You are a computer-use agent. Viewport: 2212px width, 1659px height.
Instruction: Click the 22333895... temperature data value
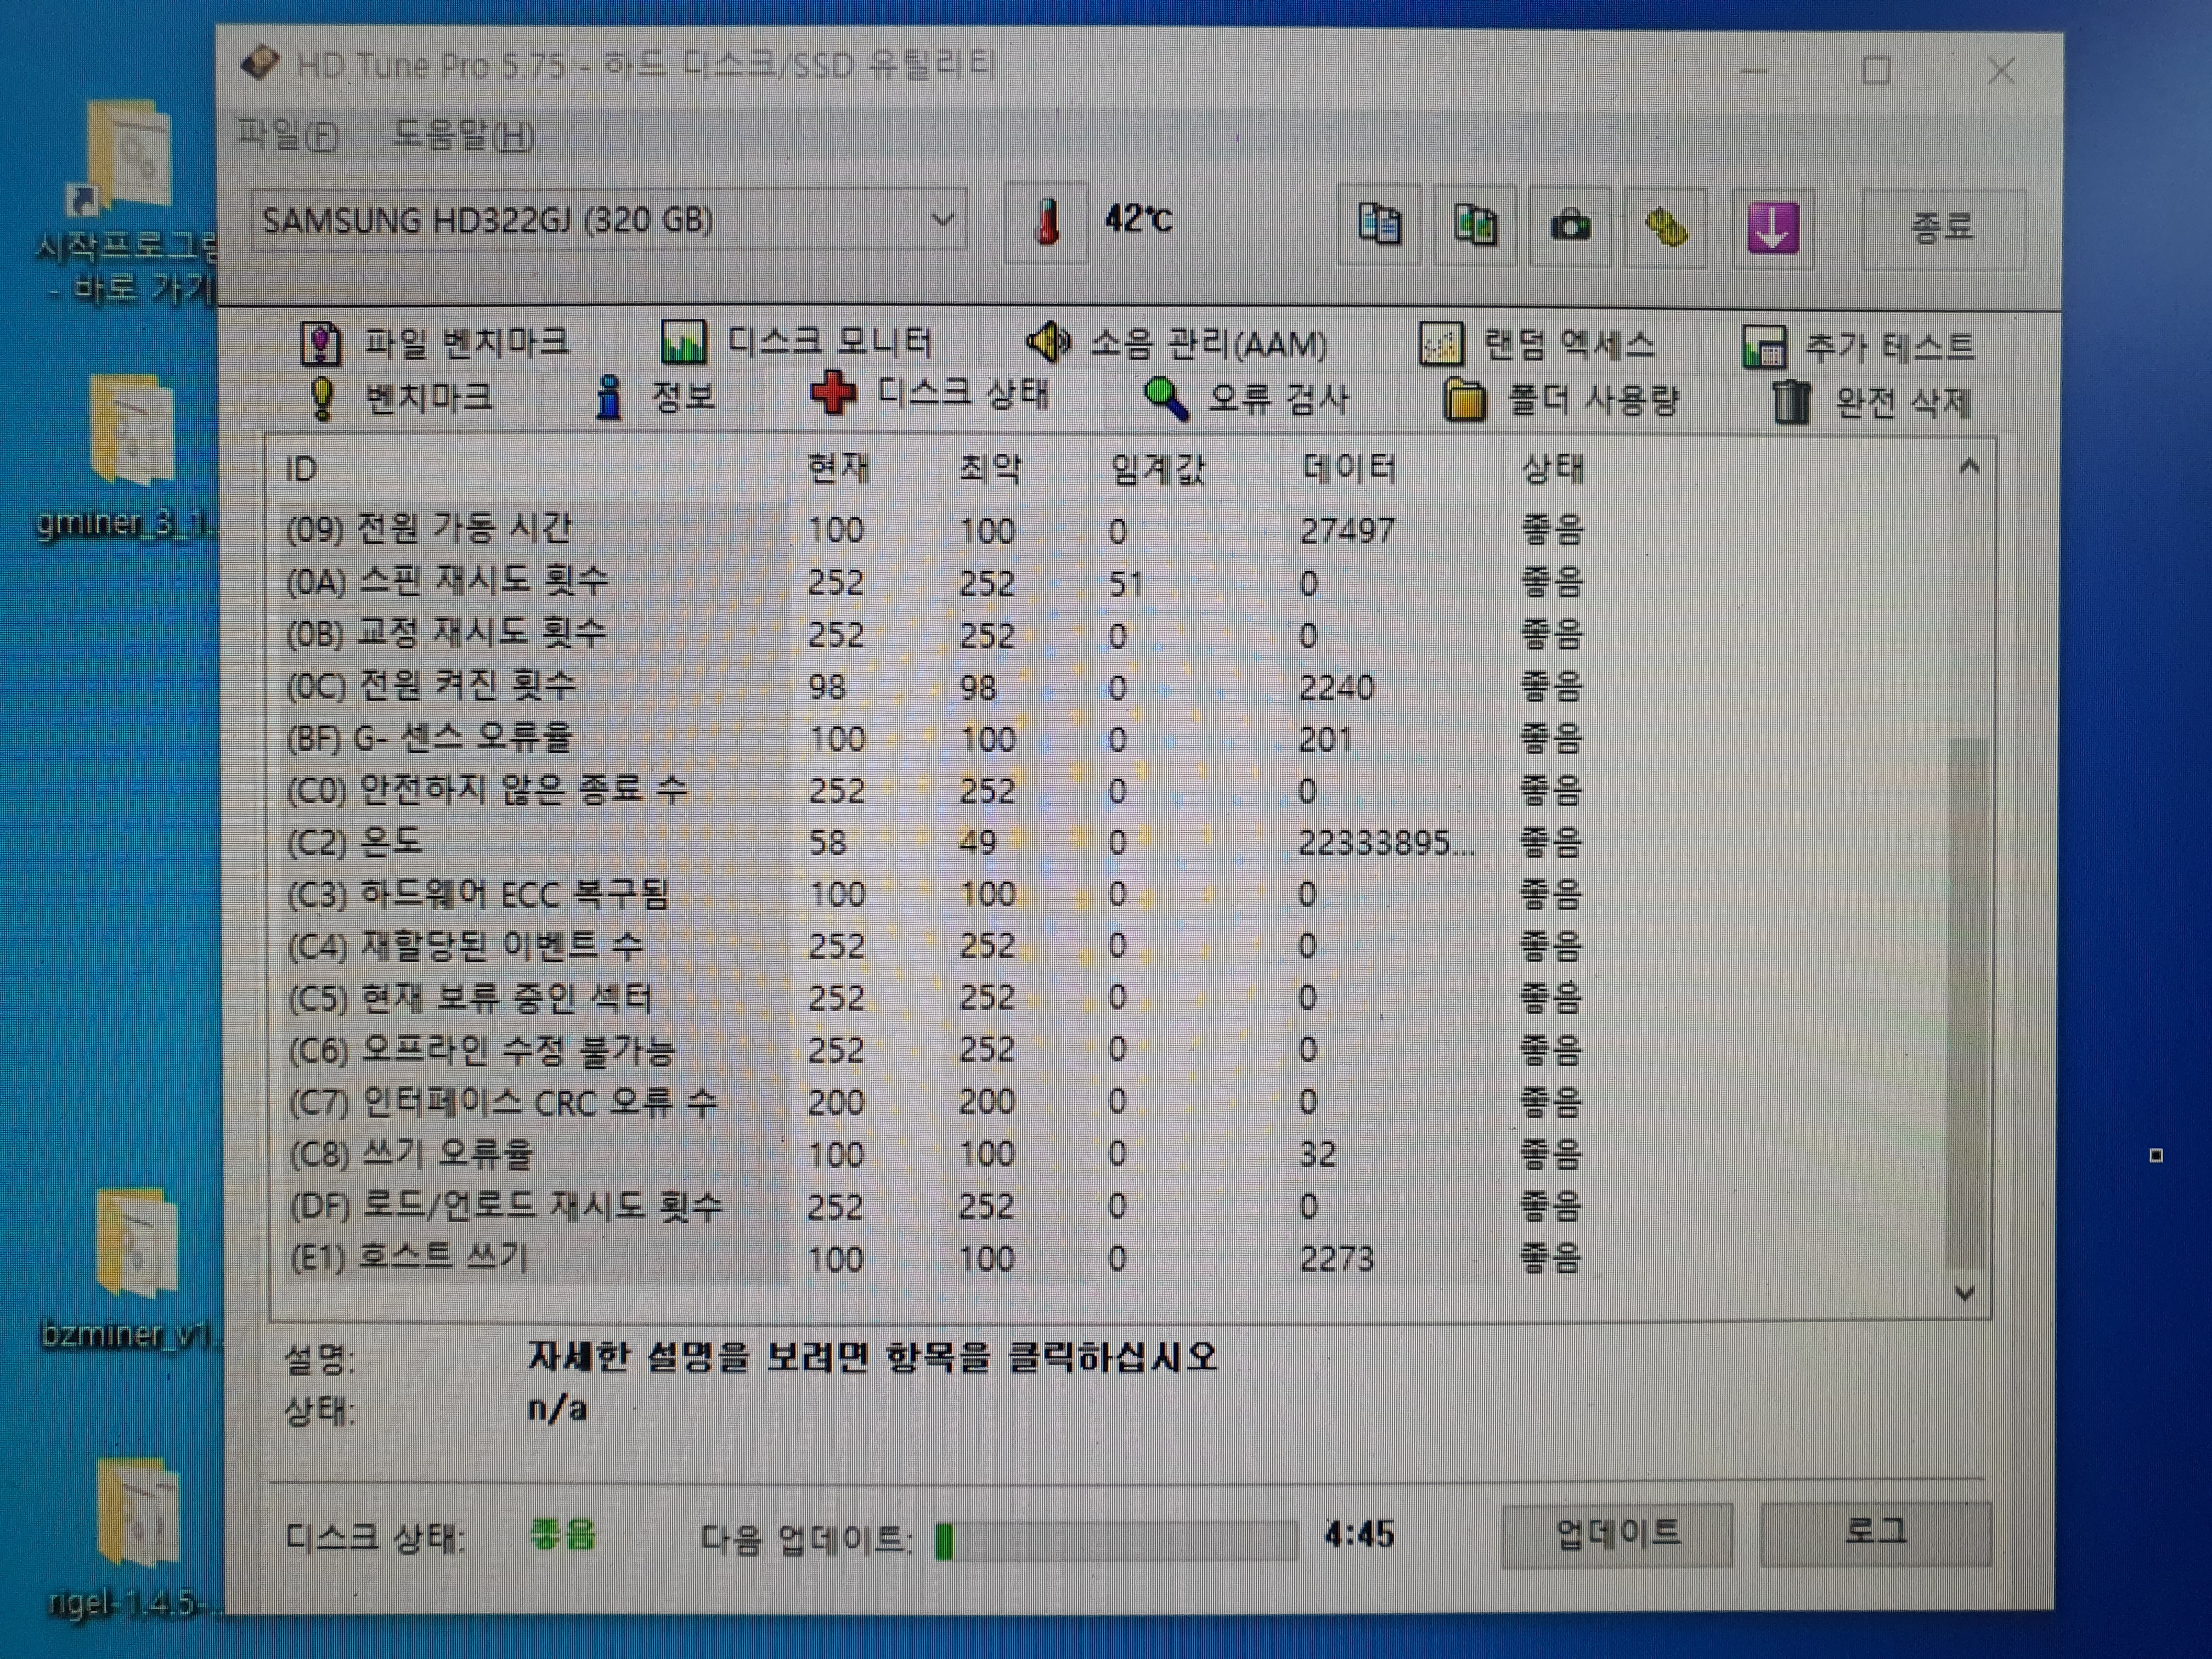[1386, 843]
